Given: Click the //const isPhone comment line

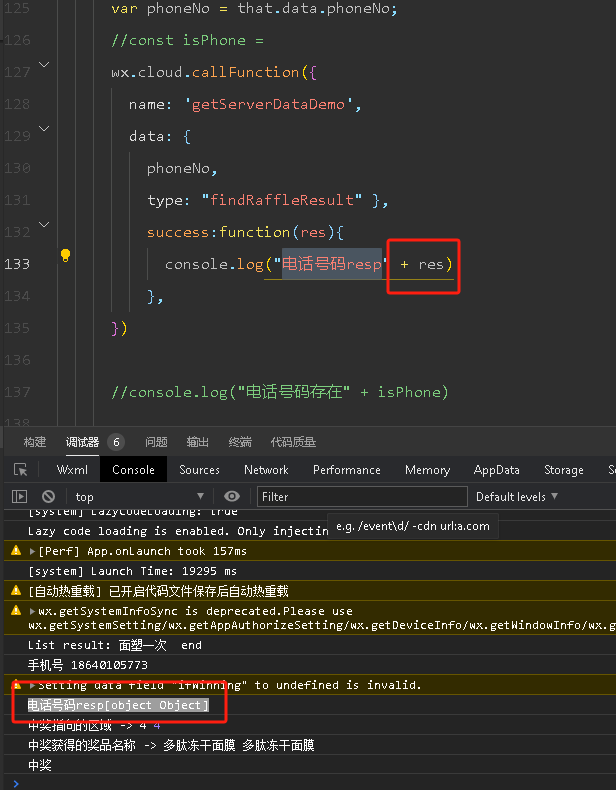Looking at the screenshot, I should click(187, 40).
